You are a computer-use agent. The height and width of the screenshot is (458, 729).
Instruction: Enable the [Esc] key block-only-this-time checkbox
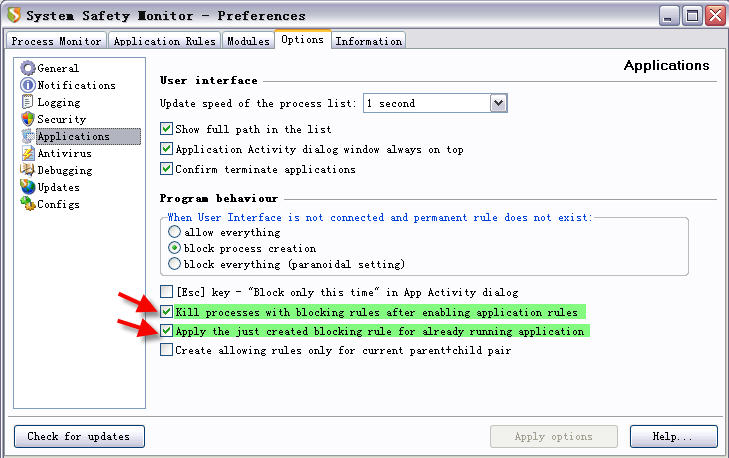point(166,292)
